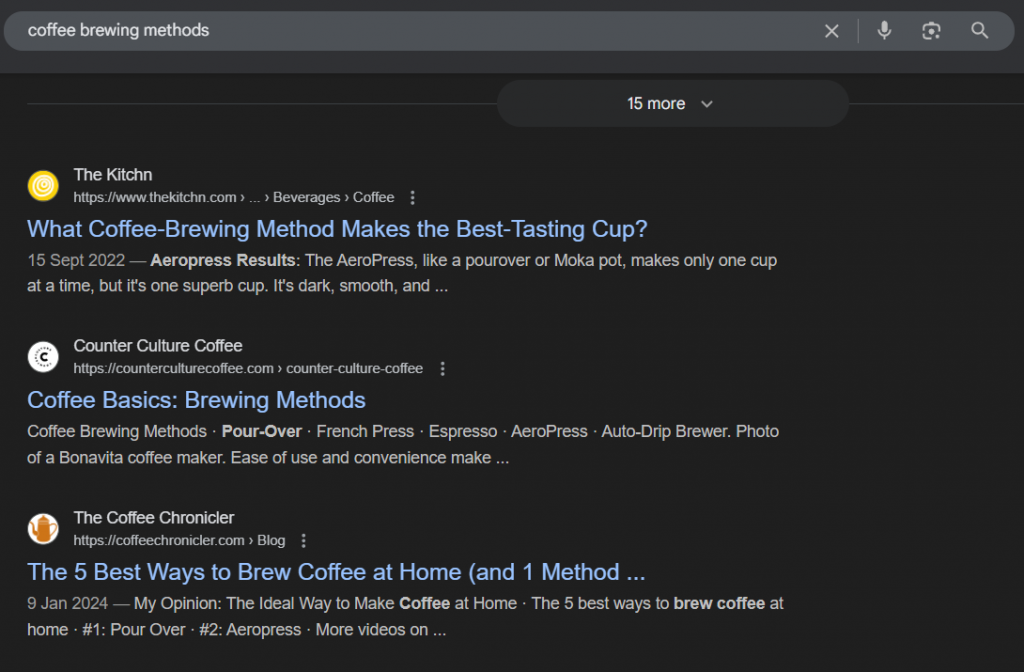Click the Beverages breadcrumb under The Kitchn

307,197
